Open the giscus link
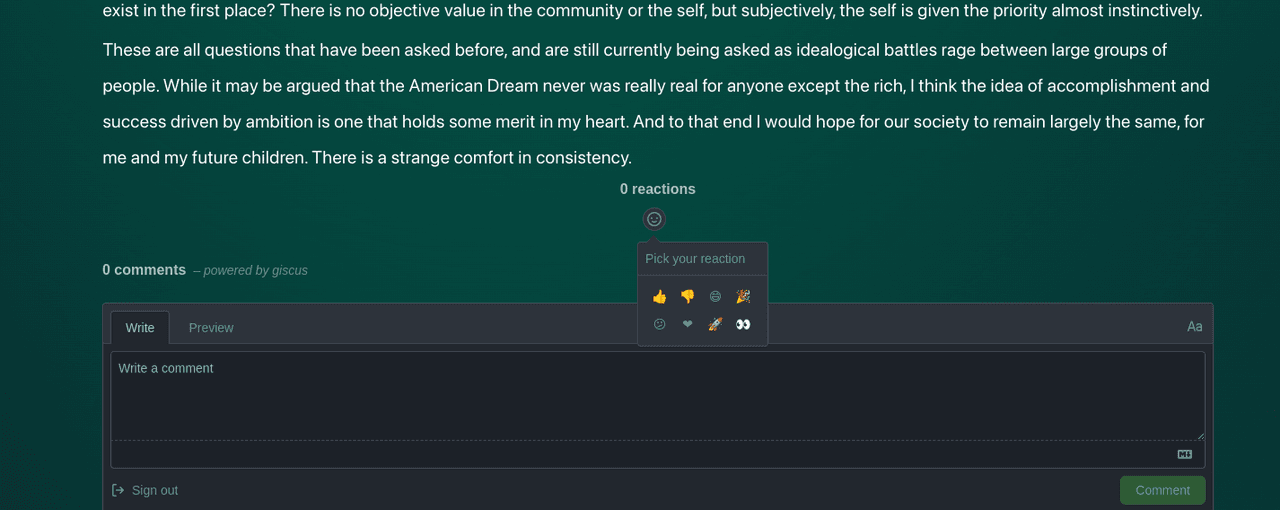Viewport: 1280px width, 510px height. point(286,271)
